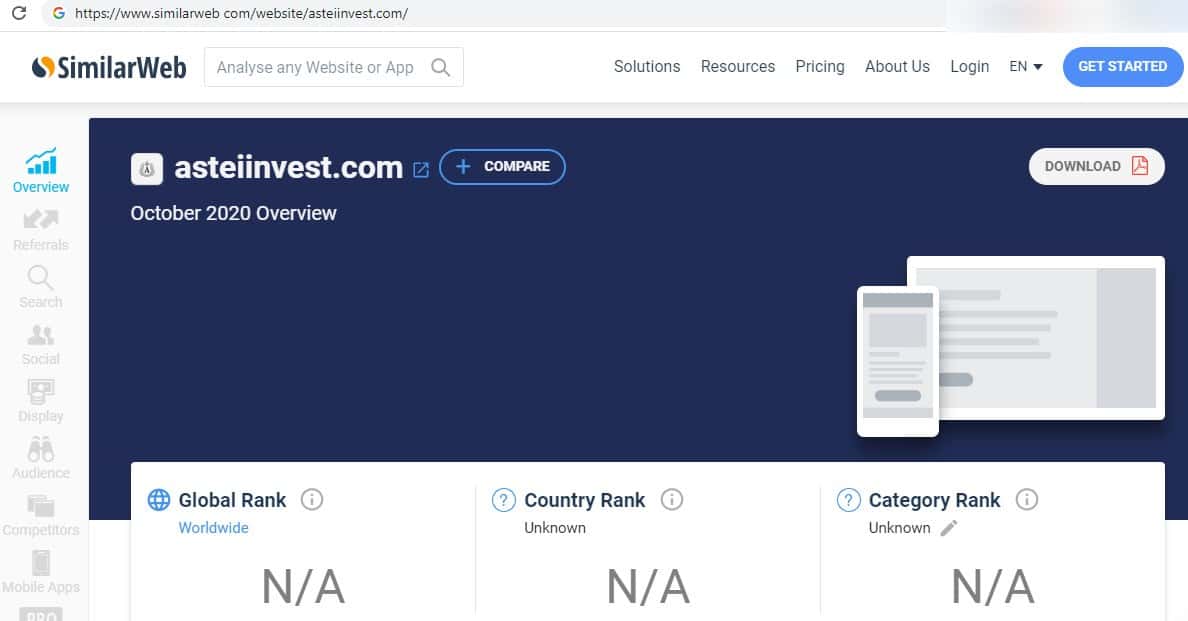Image resolution: width=1188 pixels, height=621 pixels.
Task: Click the device preview illustration
Action: click(x=1011, y=346)
